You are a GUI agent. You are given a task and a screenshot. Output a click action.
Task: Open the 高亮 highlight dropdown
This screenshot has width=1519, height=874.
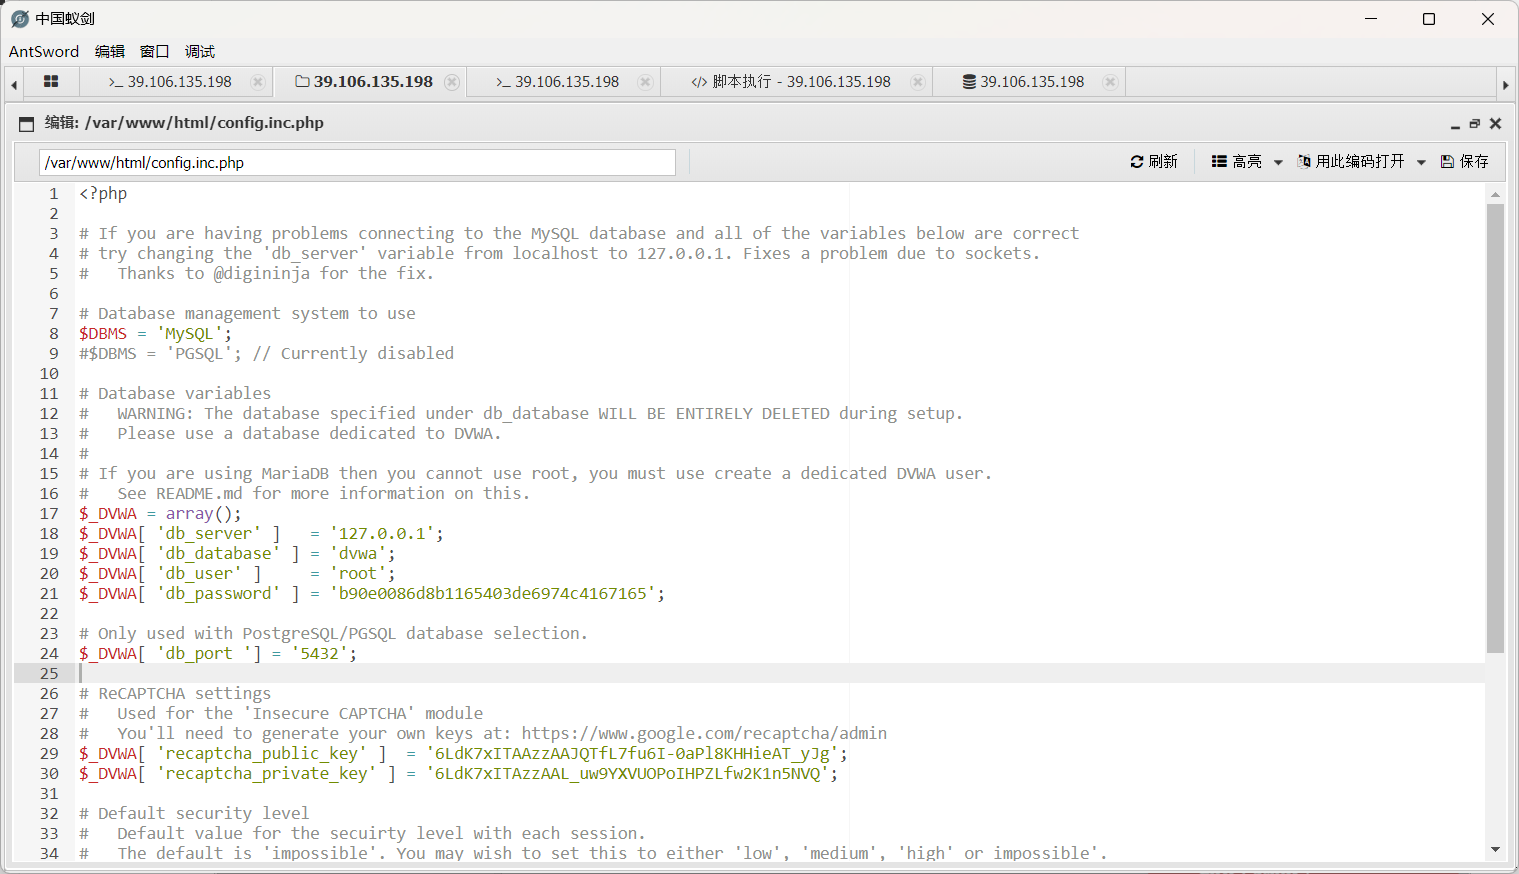pos(1247,161)
